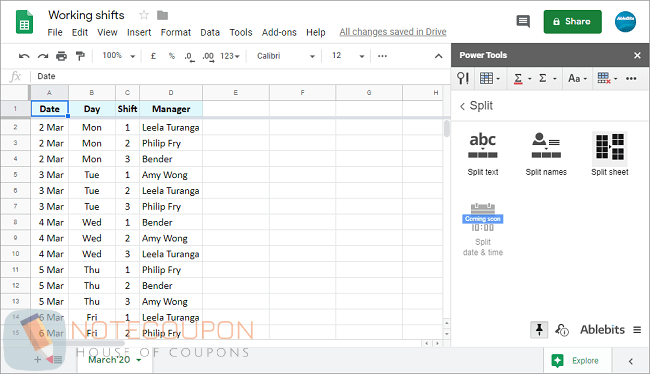The height and width of the screenshot is (374, 650).
Task: Select the Bender cell in row 4
Action: 171,159
